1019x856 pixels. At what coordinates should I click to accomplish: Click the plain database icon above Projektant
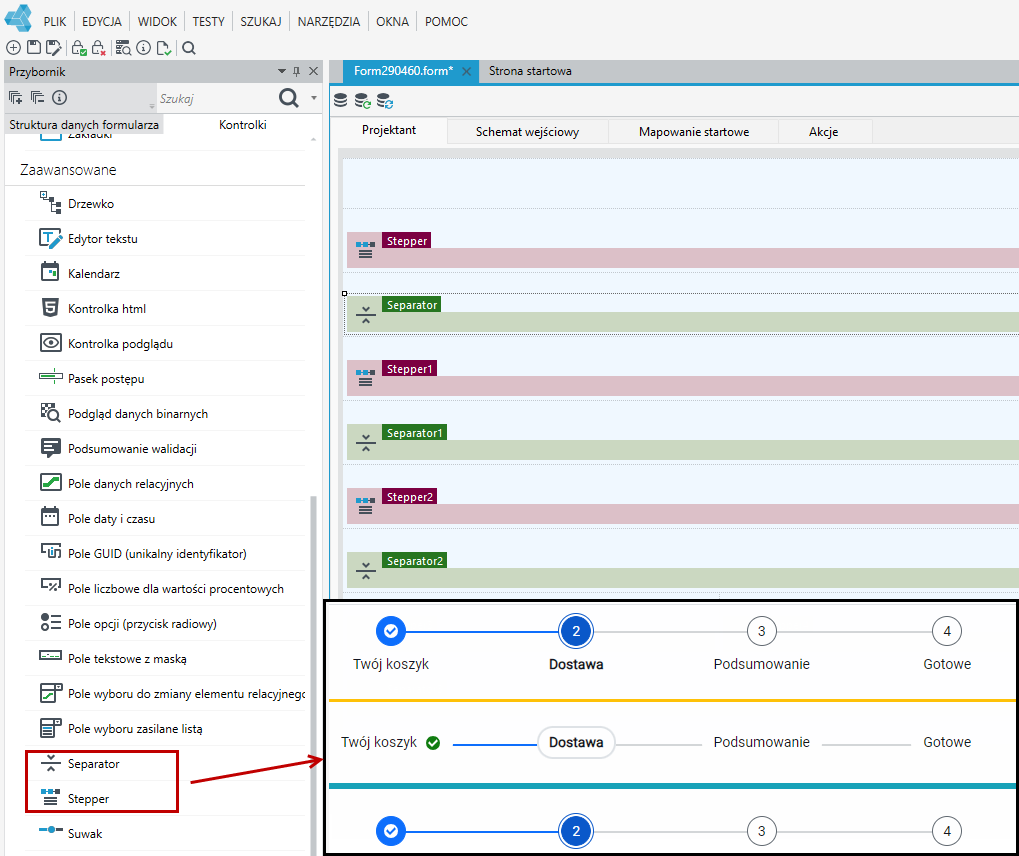pos(341,100)
